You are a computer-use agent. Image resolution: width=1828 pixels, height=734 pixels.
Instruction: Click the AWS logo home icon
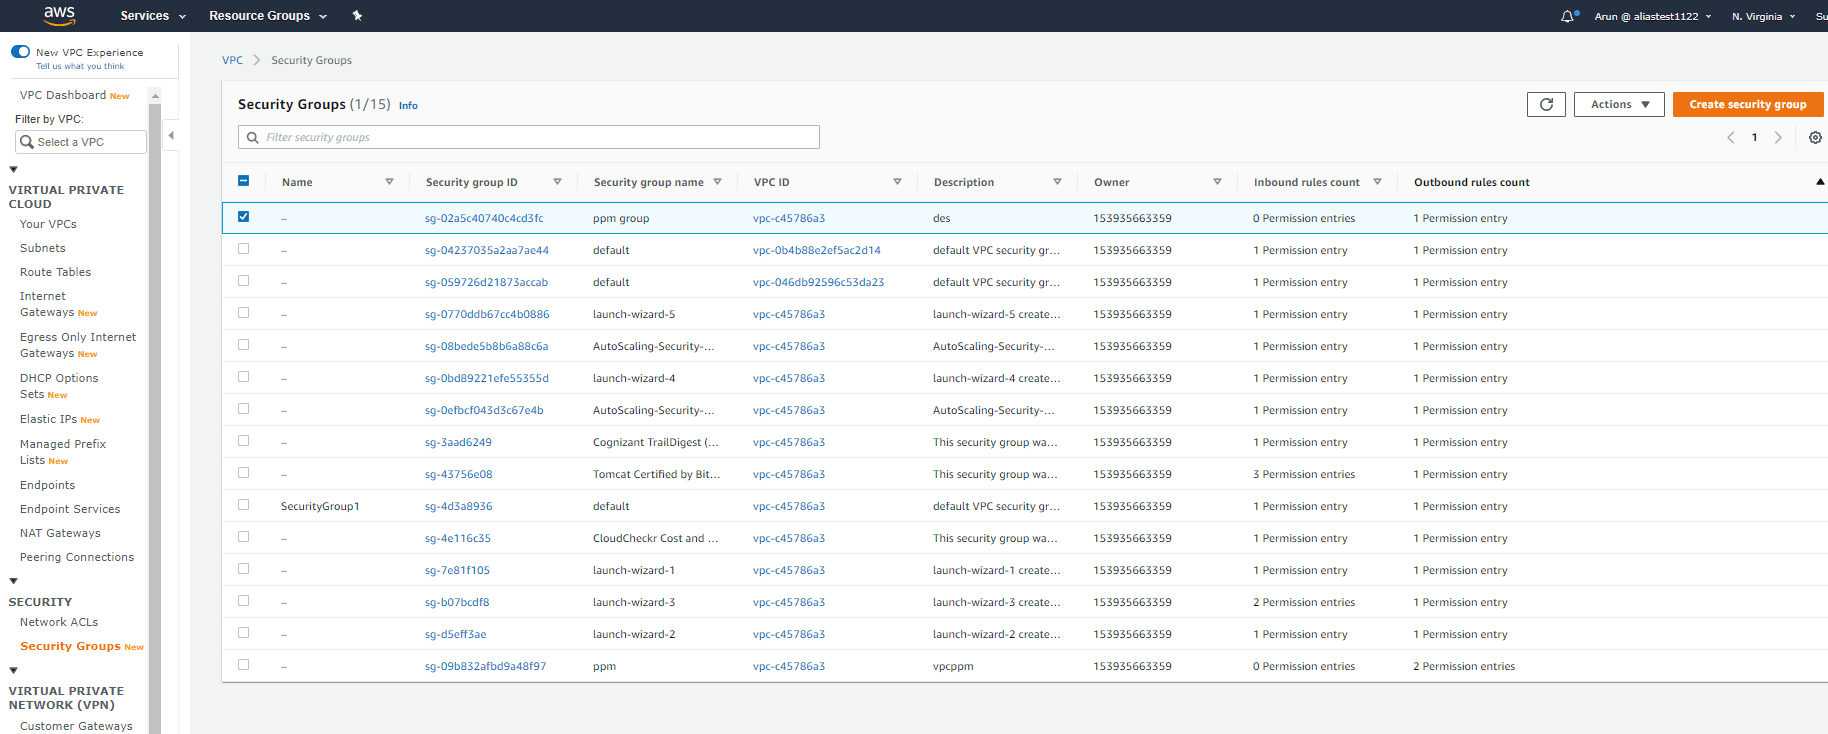(x=59, y=15)
